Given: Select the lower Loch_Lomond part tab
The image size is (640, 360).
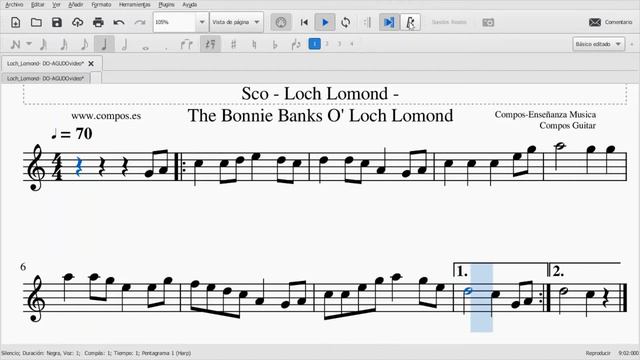Looking at the screenshot, I should pos(45,78).
